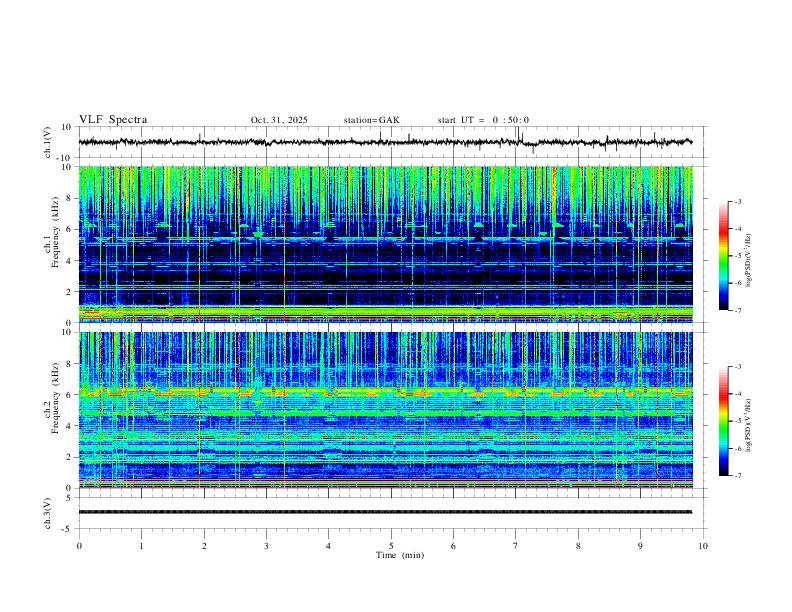792x612 pixels.
Task: Click the ch.3 black signal band
Action: [x=385, y=512]
